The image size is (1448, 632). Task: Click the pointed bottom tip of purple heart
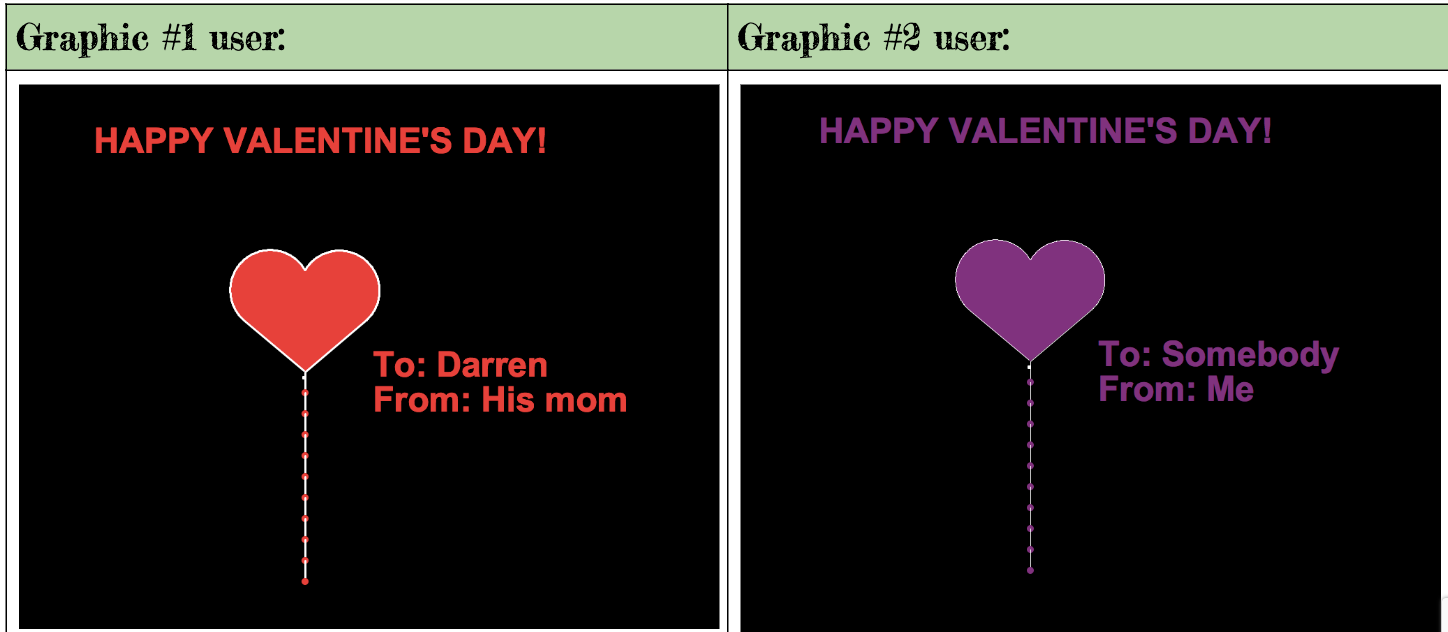click(1030, 358)
